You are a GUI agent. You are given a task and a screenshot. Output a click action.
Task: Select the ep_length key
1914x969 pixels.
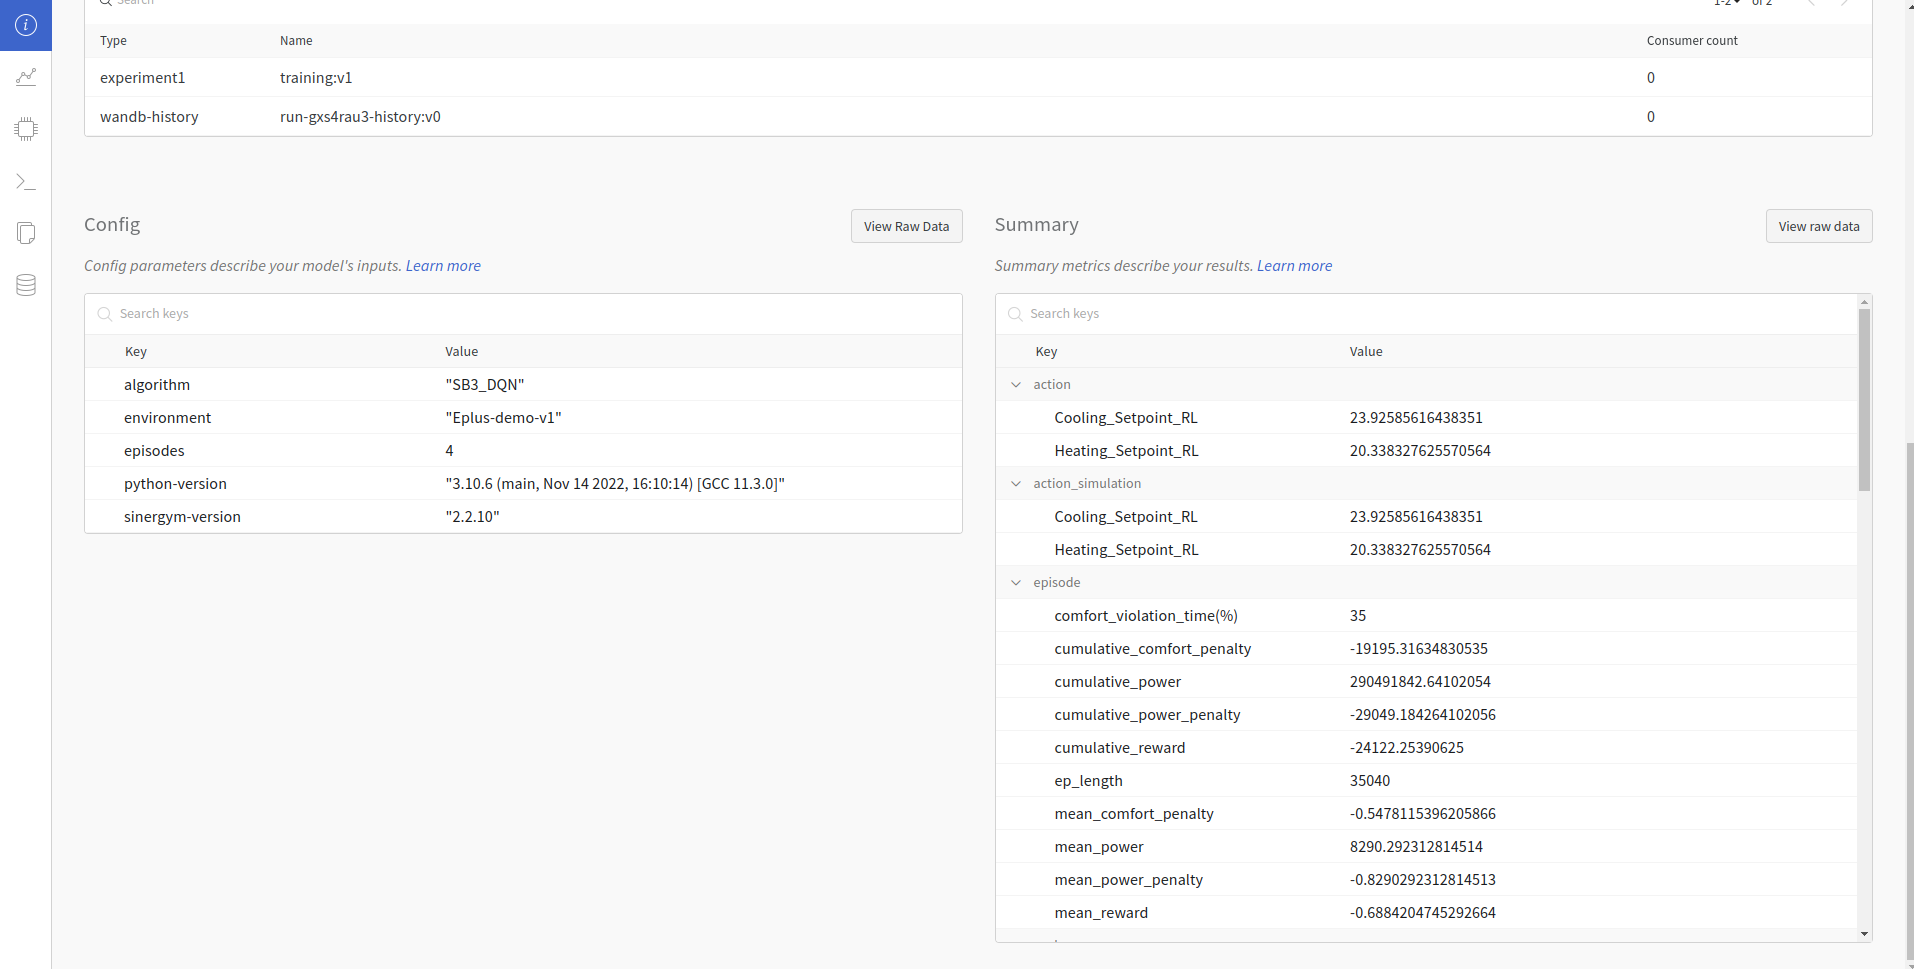[x=1088, y=781]
